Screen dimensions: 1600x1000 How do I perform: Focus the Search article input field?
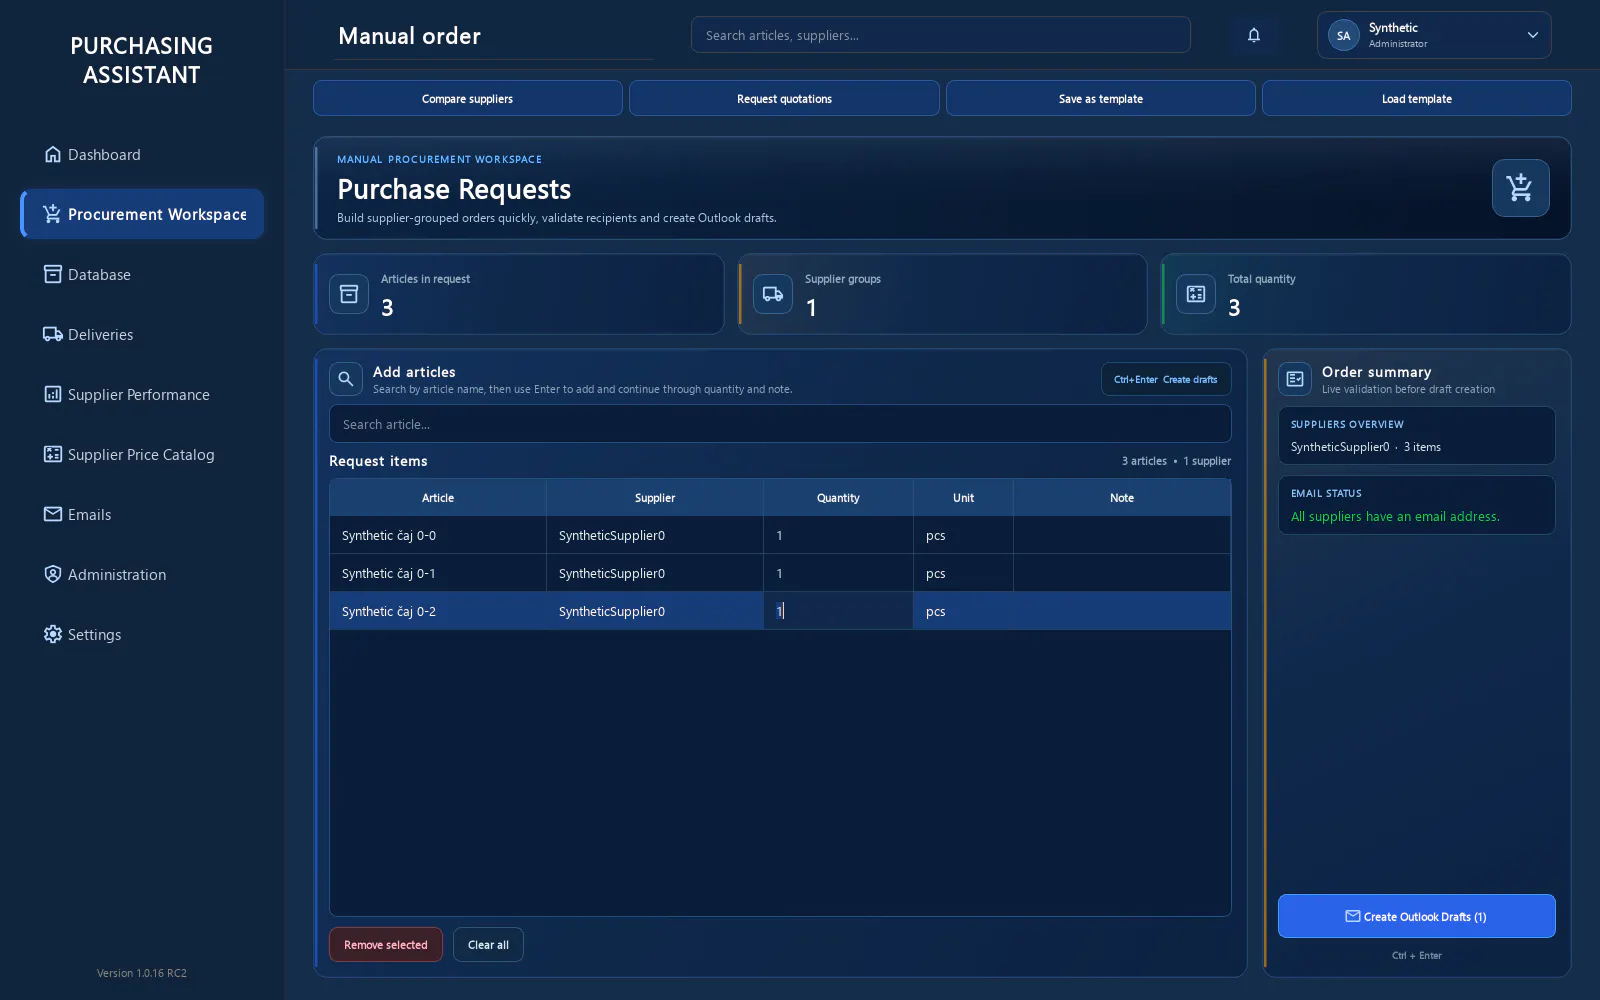780,424
